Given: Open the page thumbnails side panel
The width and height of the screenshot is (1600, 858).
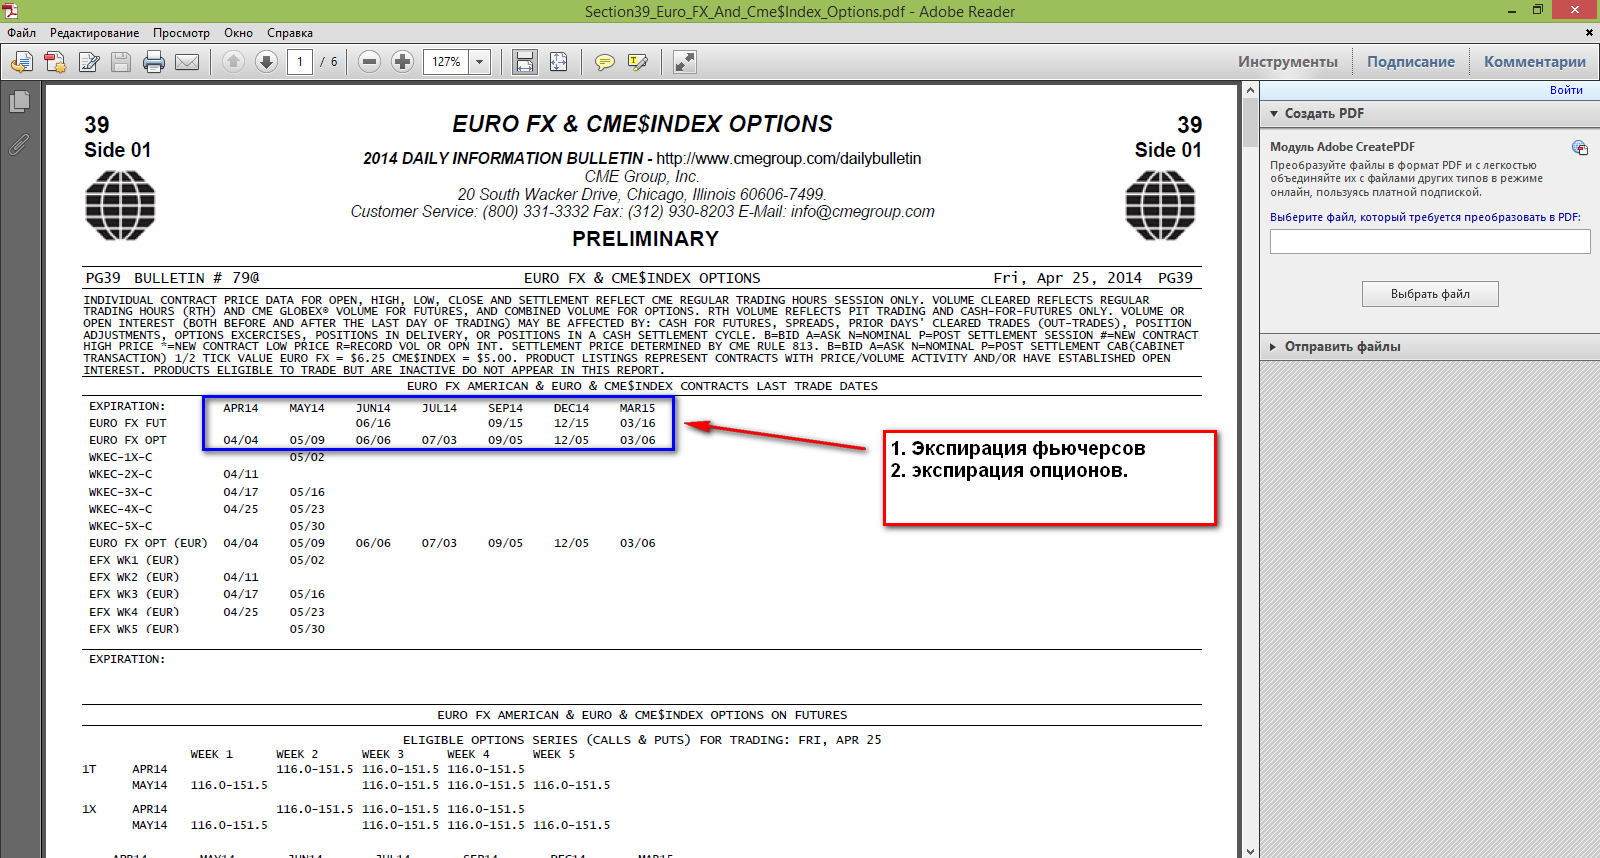Looking at the screenshot, I should click(19, 102).
